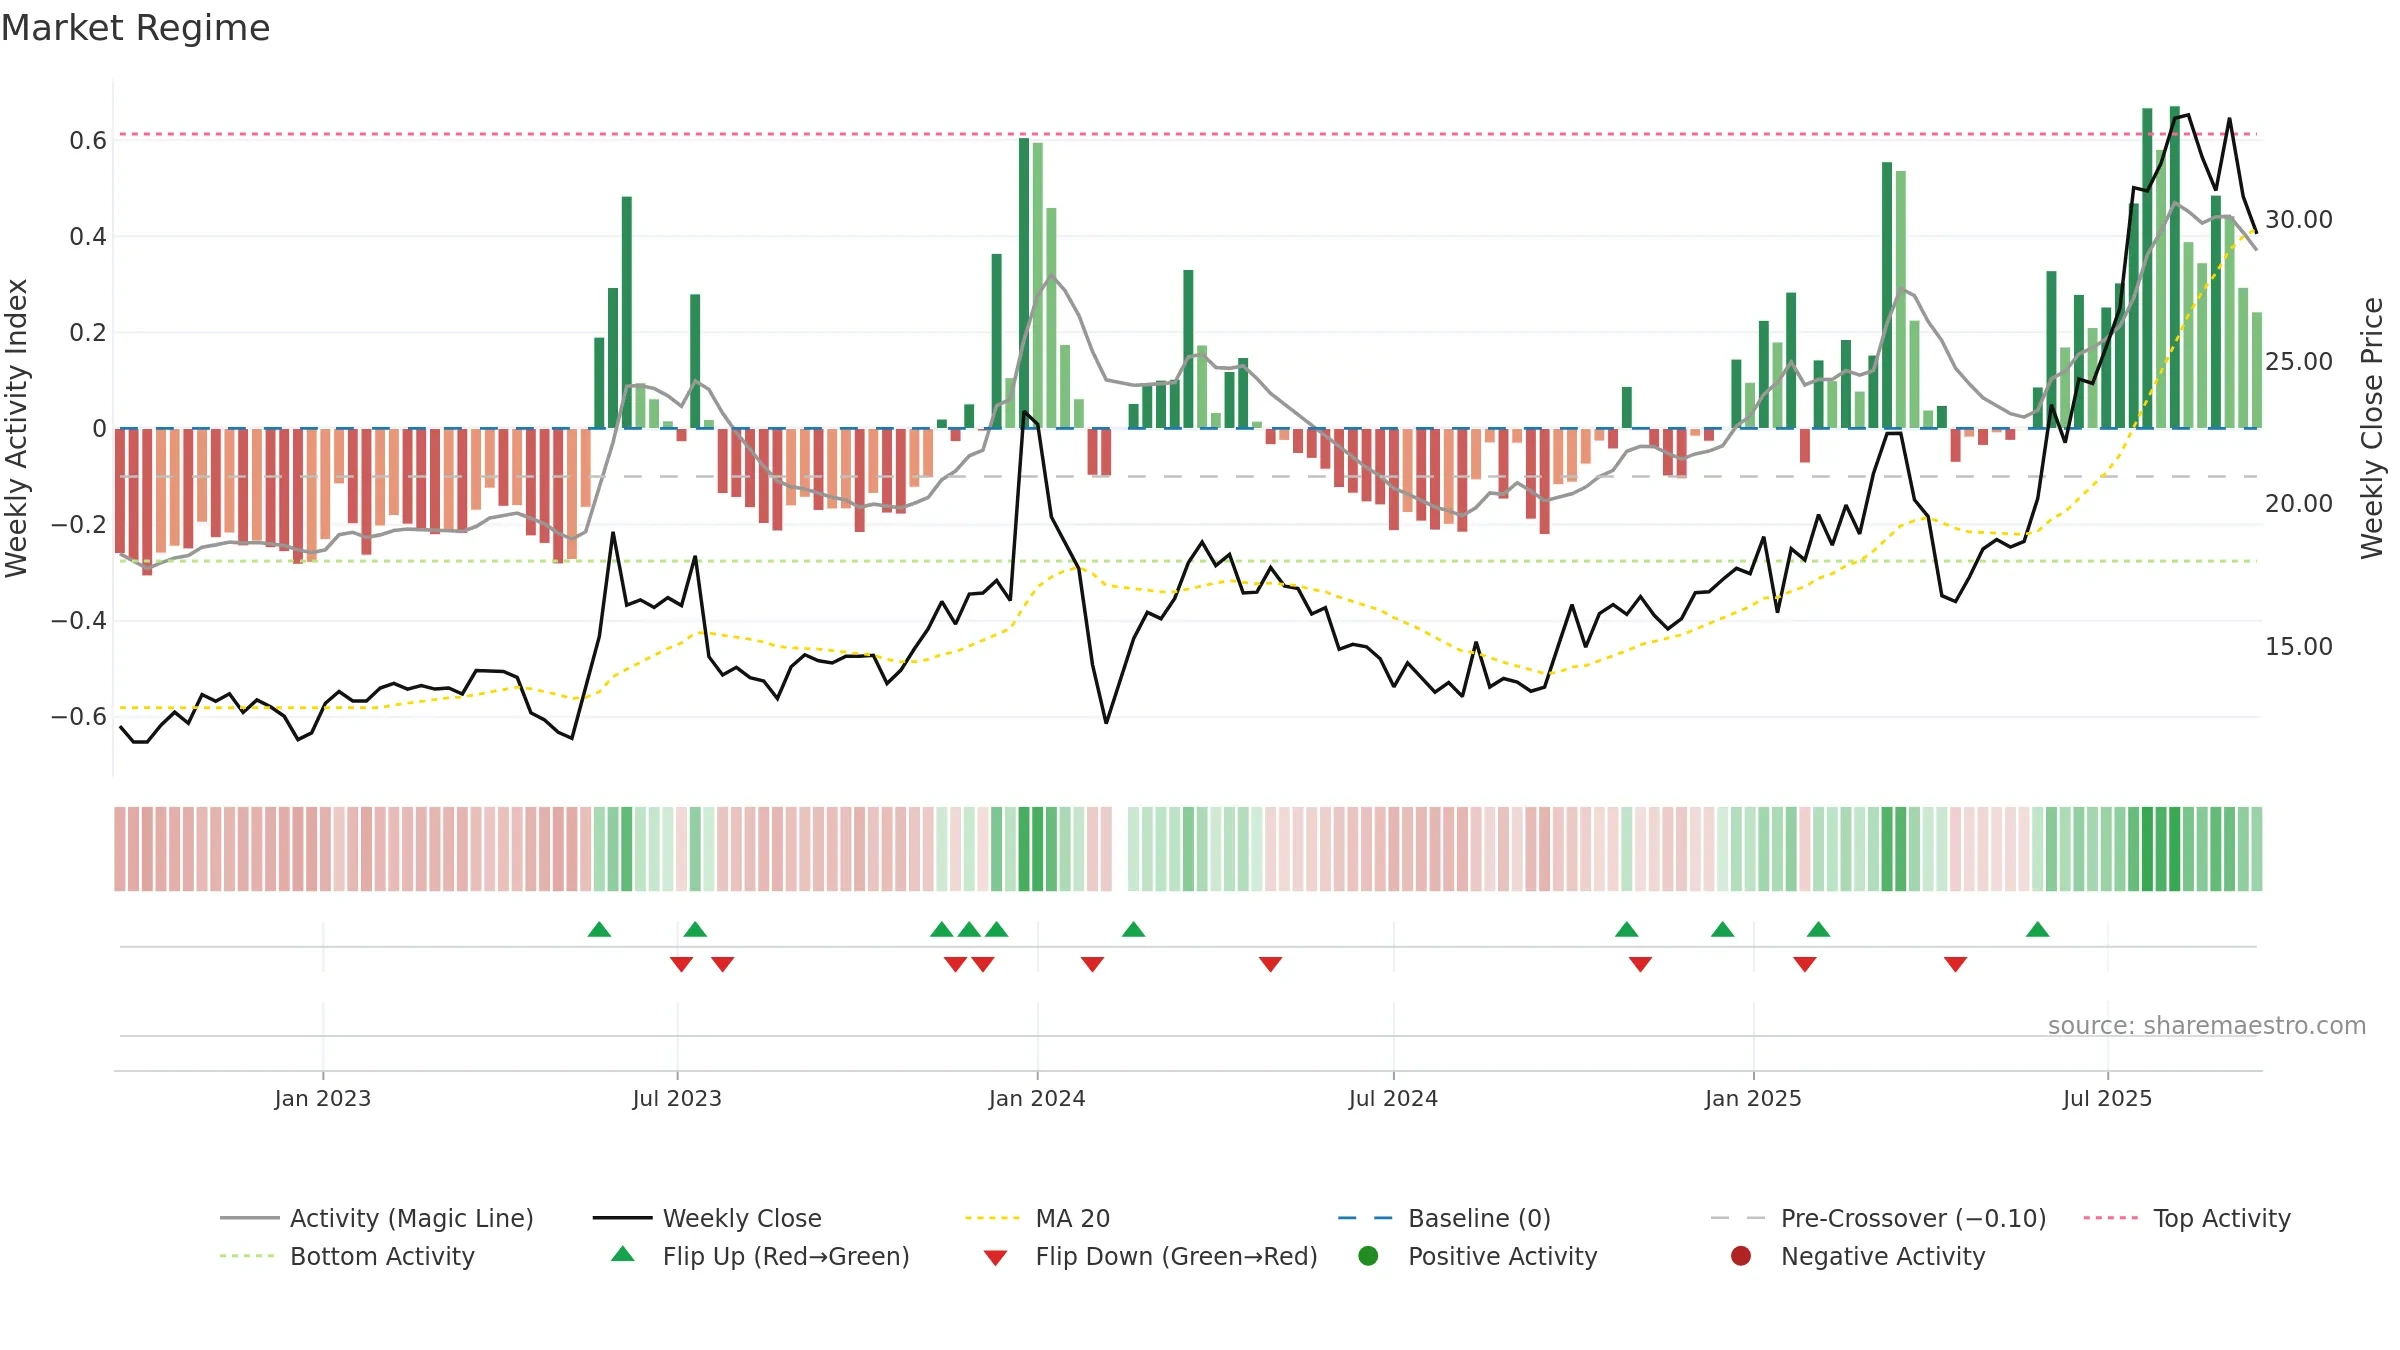
Task: Click the Jul 2024 x-axis label
Action: click(1393, 1098)
